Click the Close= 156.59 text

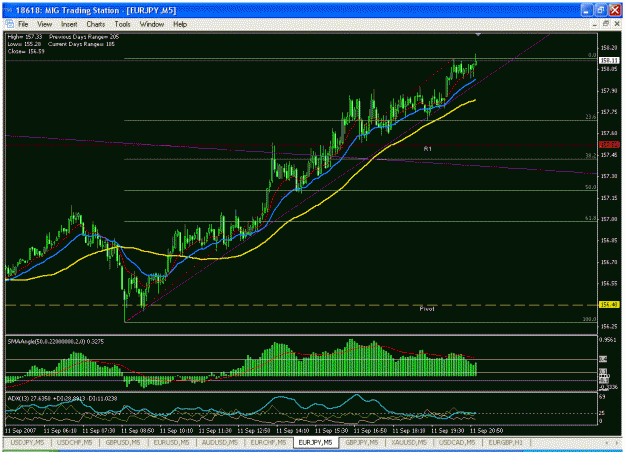[26, 51]
